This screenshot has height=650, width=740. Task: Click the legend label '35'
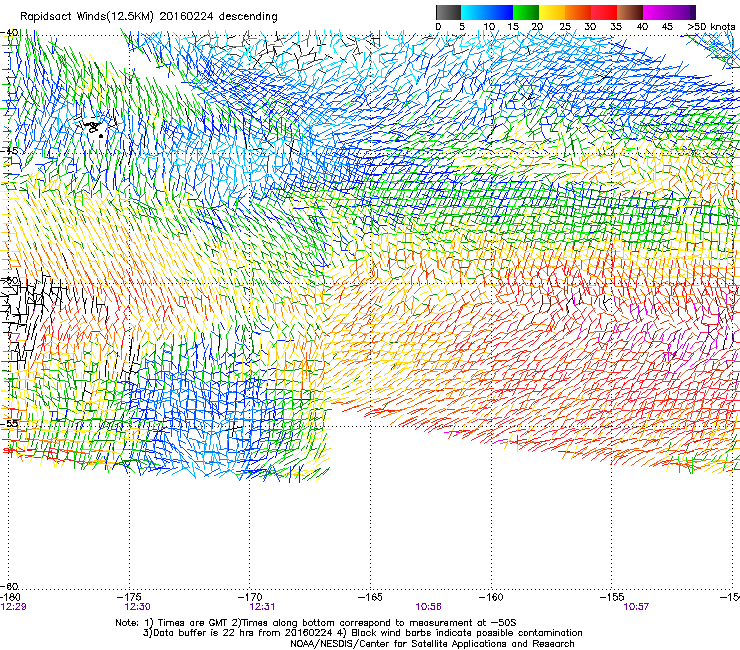(616, 27)
